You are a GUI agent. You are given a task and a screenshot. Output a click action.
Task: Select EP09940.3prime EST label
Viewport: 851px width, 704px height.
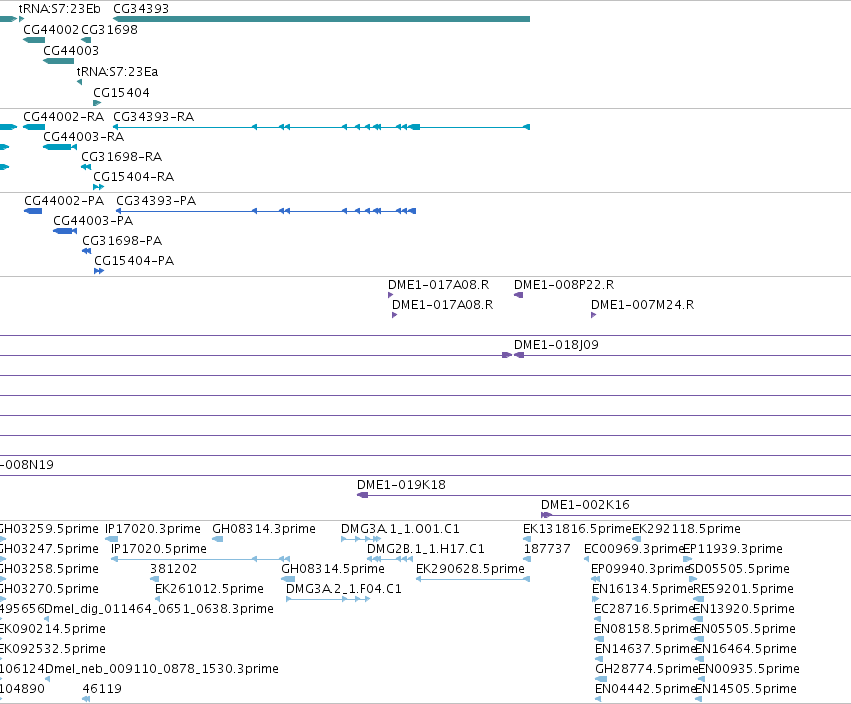[640, 569]
